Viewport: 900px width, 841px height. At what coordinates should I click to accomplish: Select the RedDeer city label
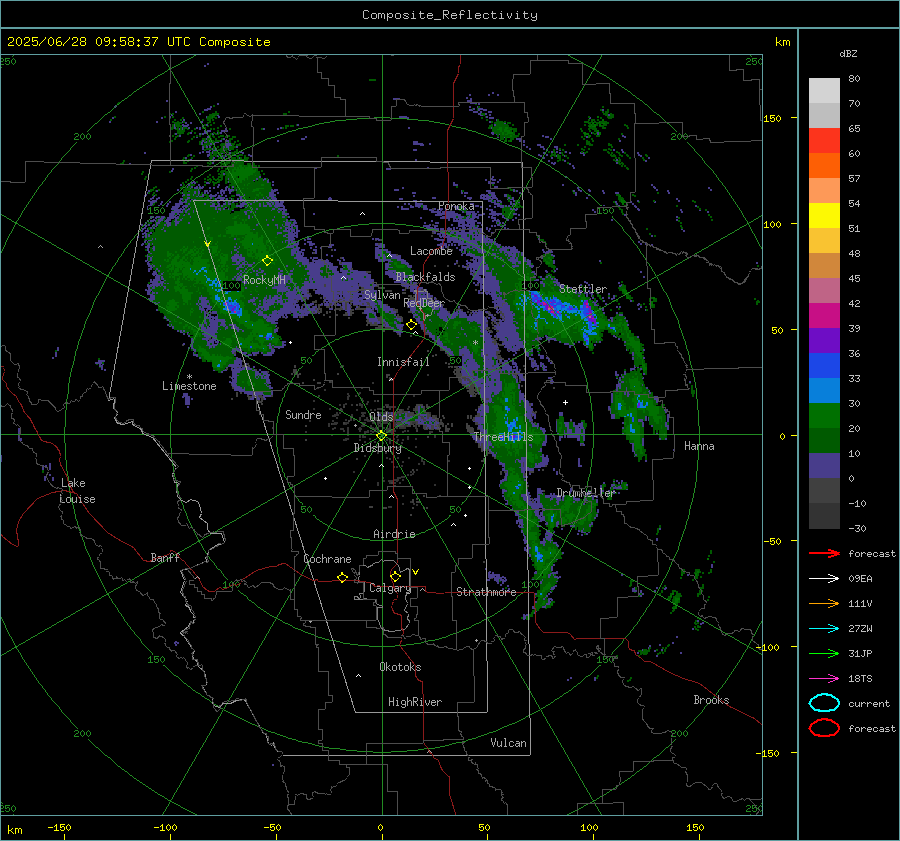pyautogui.click(x=424, y=303)
